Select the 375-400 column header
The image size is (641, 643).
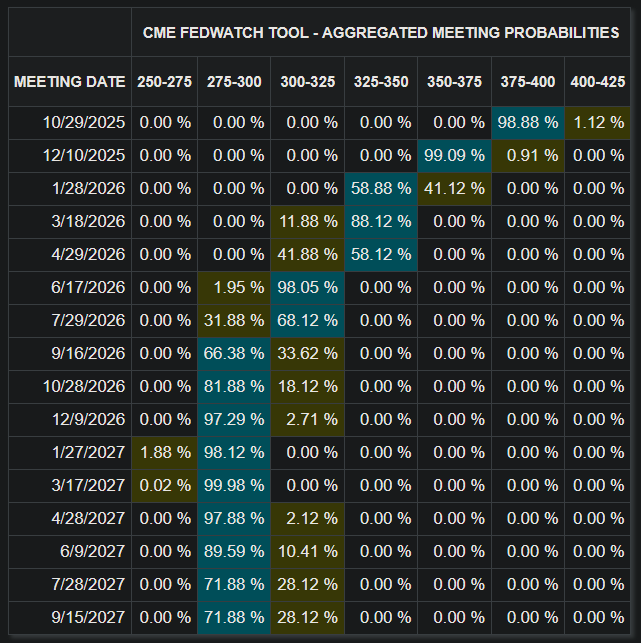coord(528,82)
